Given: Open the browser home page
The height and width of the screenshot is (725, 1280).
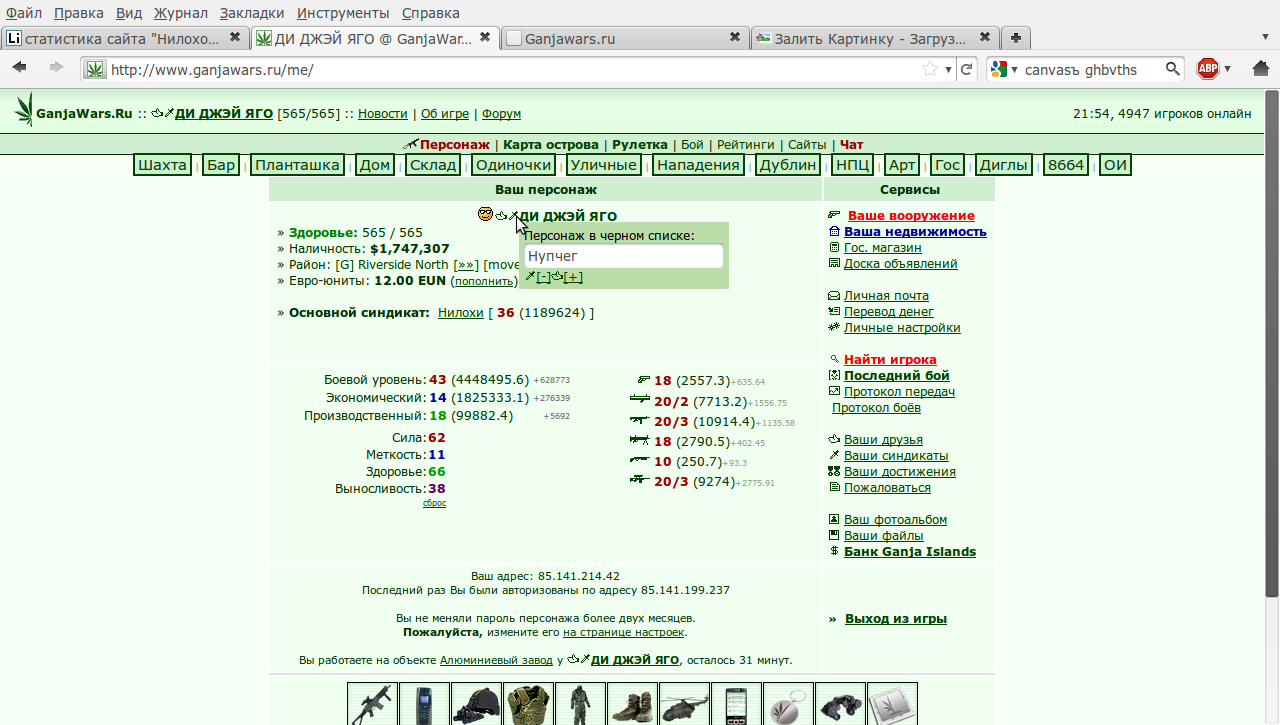Looking at the screenshot, I should pyautogui.click(x=1260, y=69).
